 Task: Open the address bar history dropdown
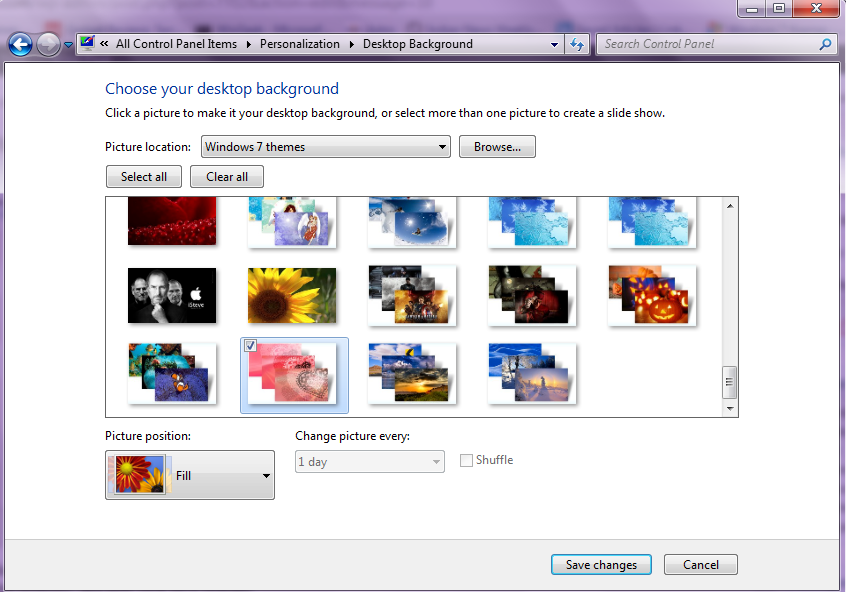554,45
